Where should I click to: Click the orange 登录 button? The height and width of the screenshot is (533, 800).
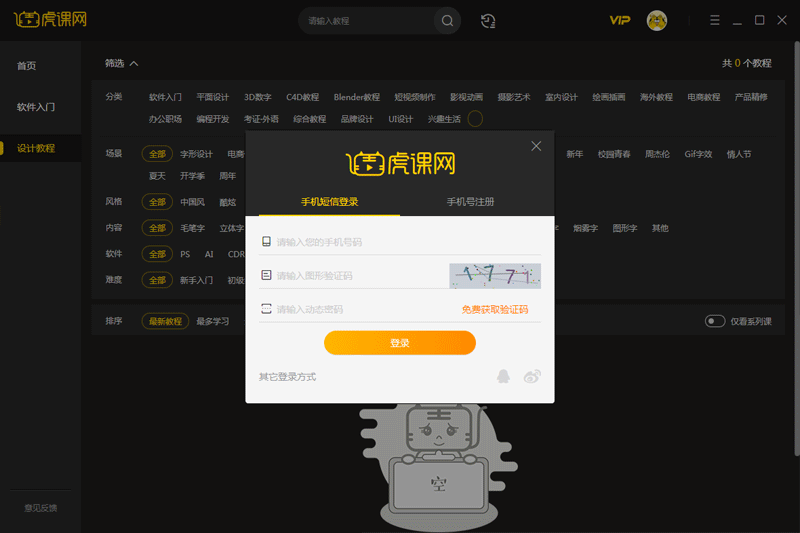click(399, 343)
